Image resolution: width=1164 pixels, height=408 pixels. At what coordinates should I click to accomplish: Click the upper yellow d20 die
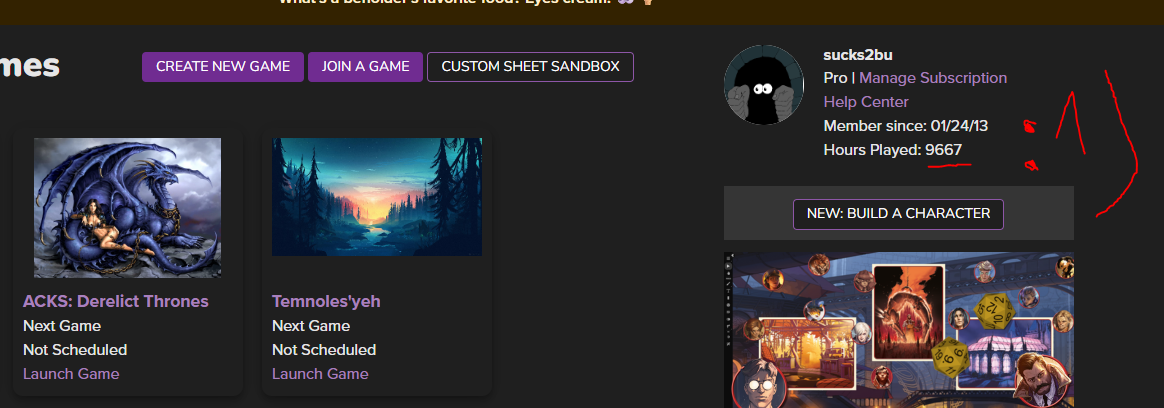pos(994,309)
